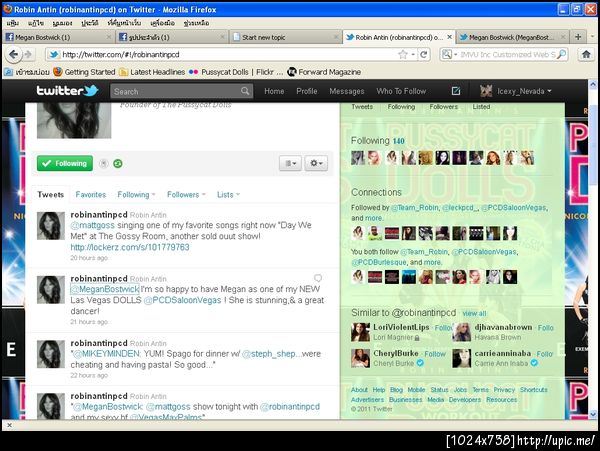Click CherylBurke profile picture
The image size is (600, 451).
360,358
